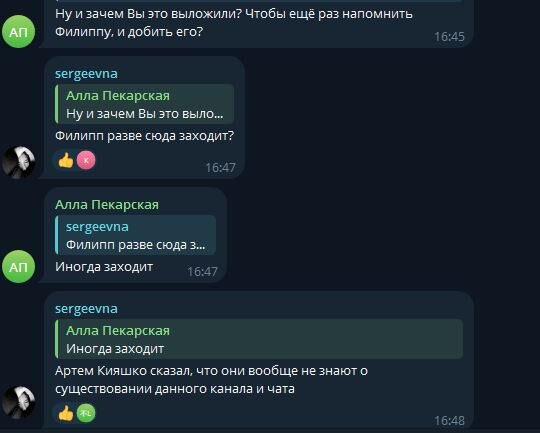Click message text "Артем Кияшко сказал..."
The height and width of the screenshot is (433, 540).
[211, 380]
